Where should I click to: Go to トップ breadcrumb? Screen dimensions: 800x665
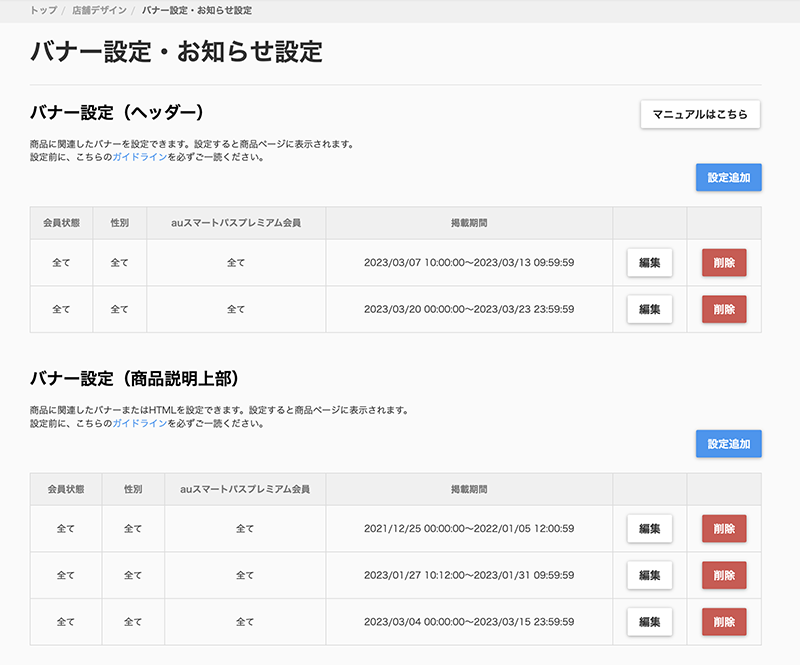click(43, 10)
